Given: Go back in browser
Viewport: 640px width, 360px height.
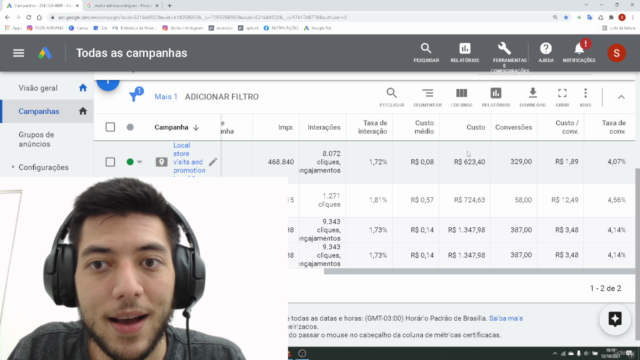Looking at the screenshot, I should (7, 18).
